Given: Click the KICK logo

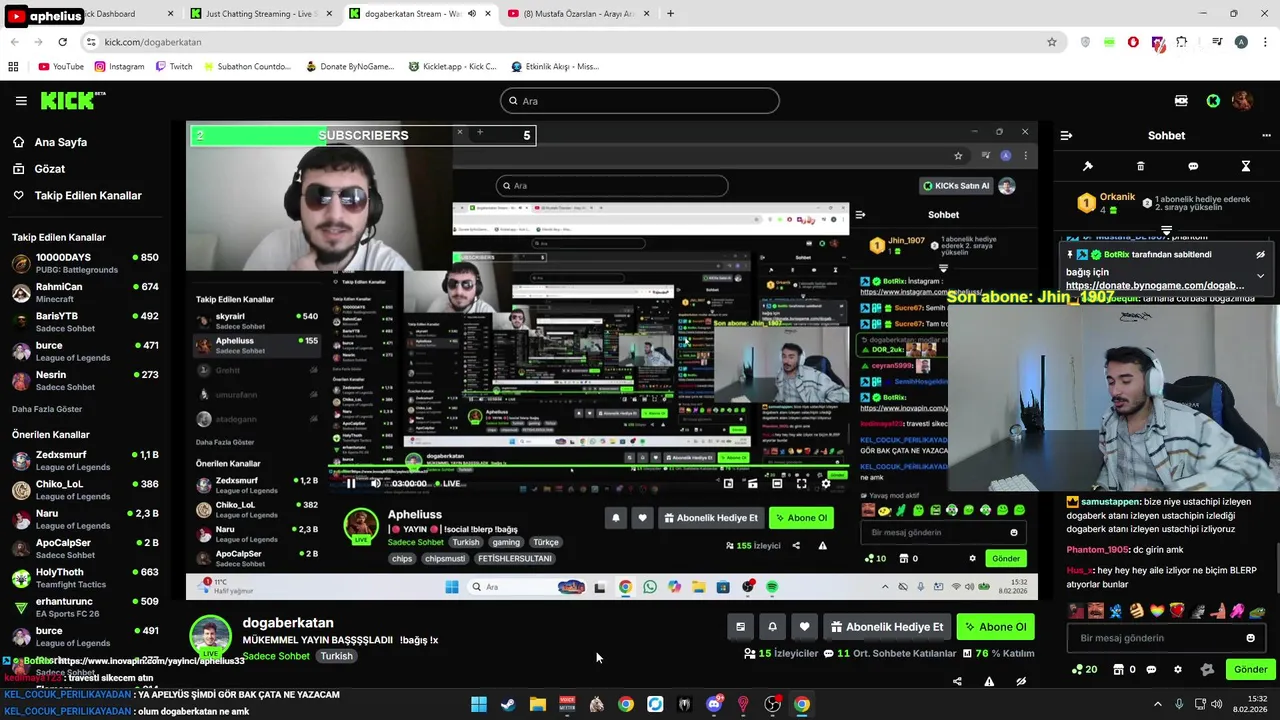Looking at the screenshot, I should [72, 100].
